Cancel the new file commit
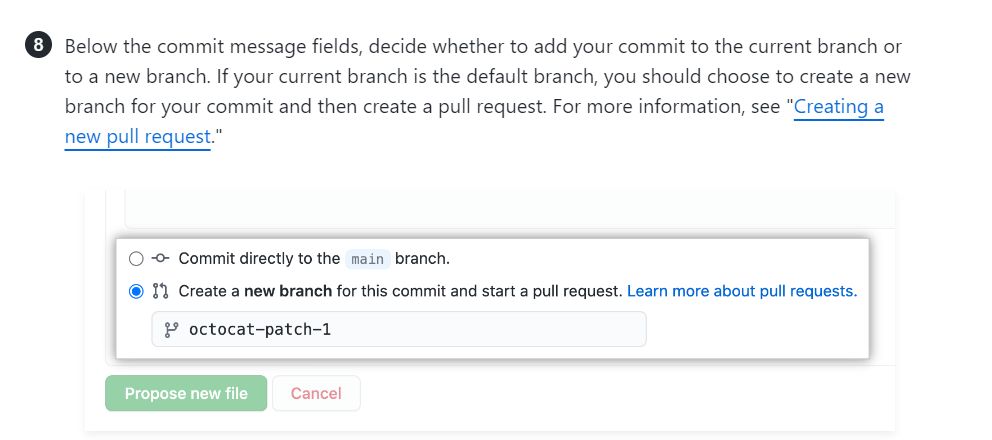Screen dimensions: 992x440 pyautogui.click(x=316, y=393)
